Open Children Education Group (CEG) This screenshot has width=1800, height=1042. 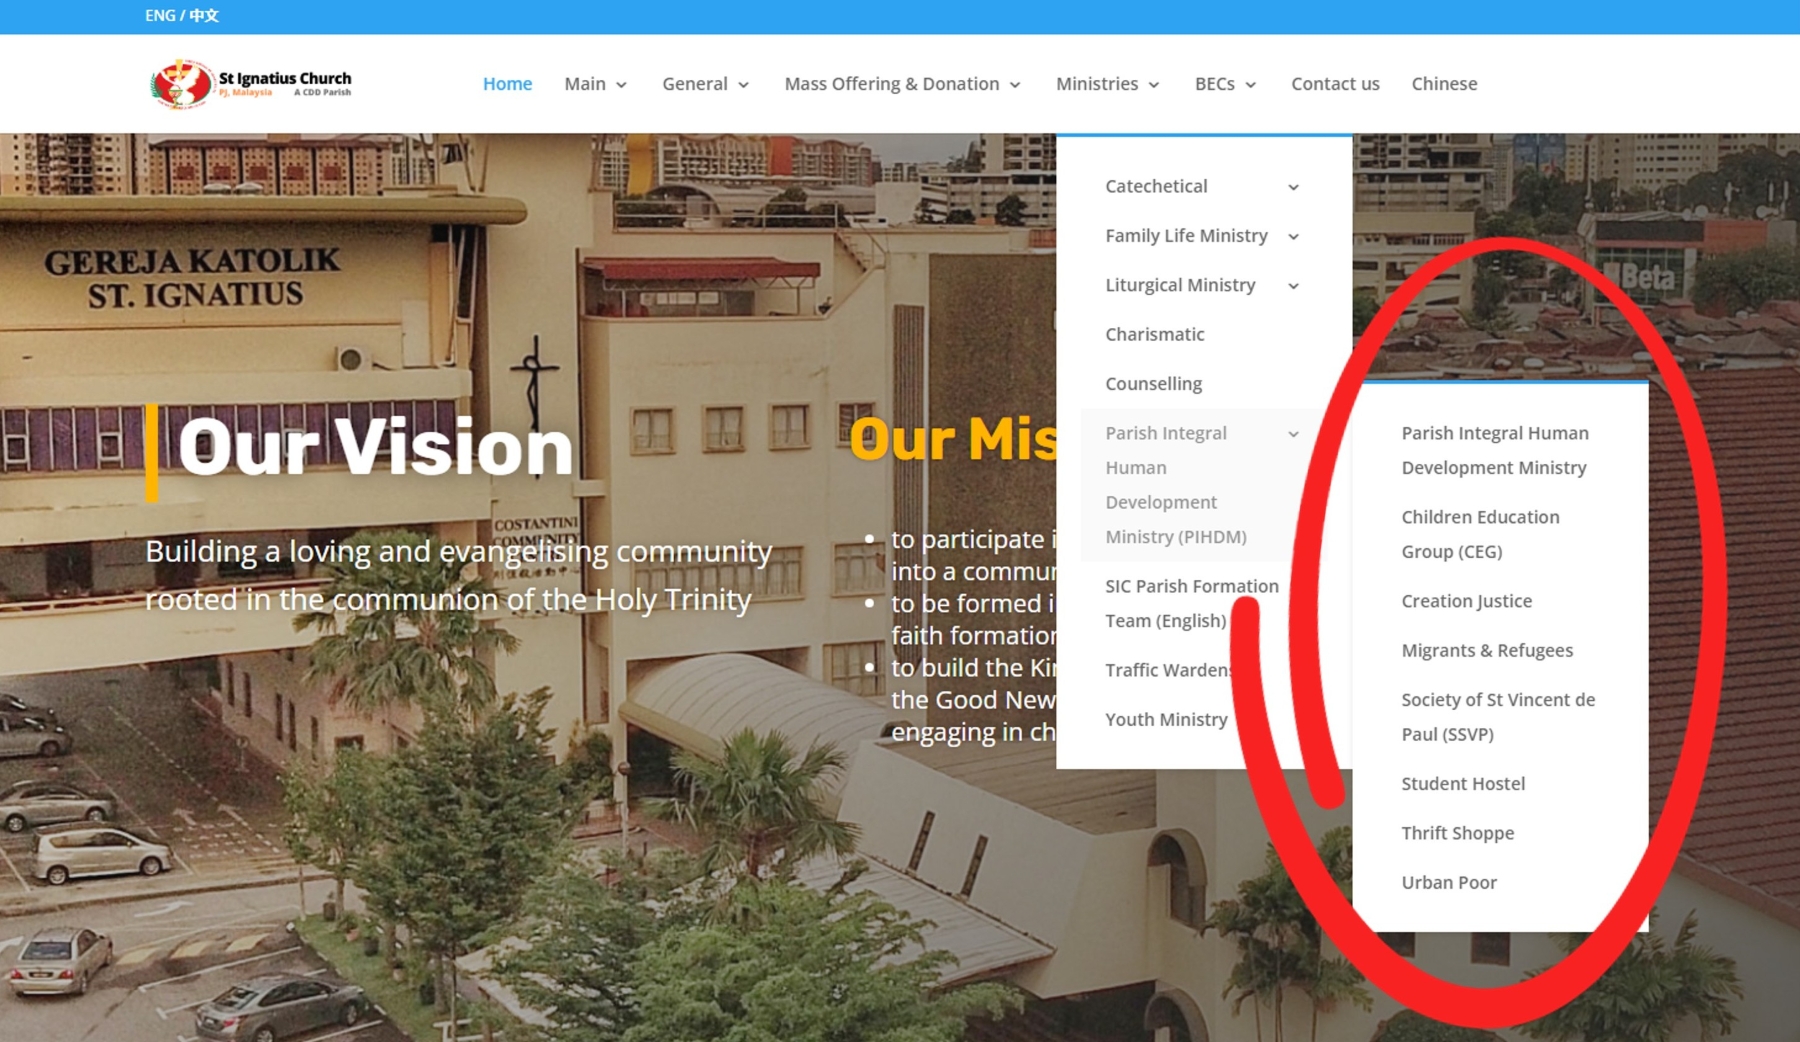pos(1480,534)
